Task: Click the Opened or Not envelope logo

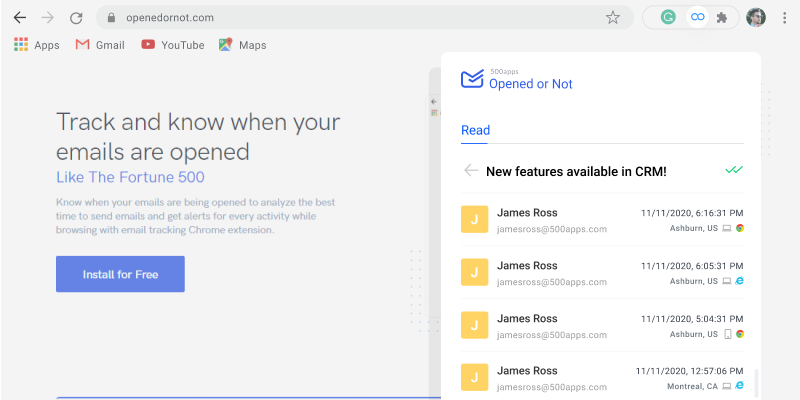Action: (472, 79)
